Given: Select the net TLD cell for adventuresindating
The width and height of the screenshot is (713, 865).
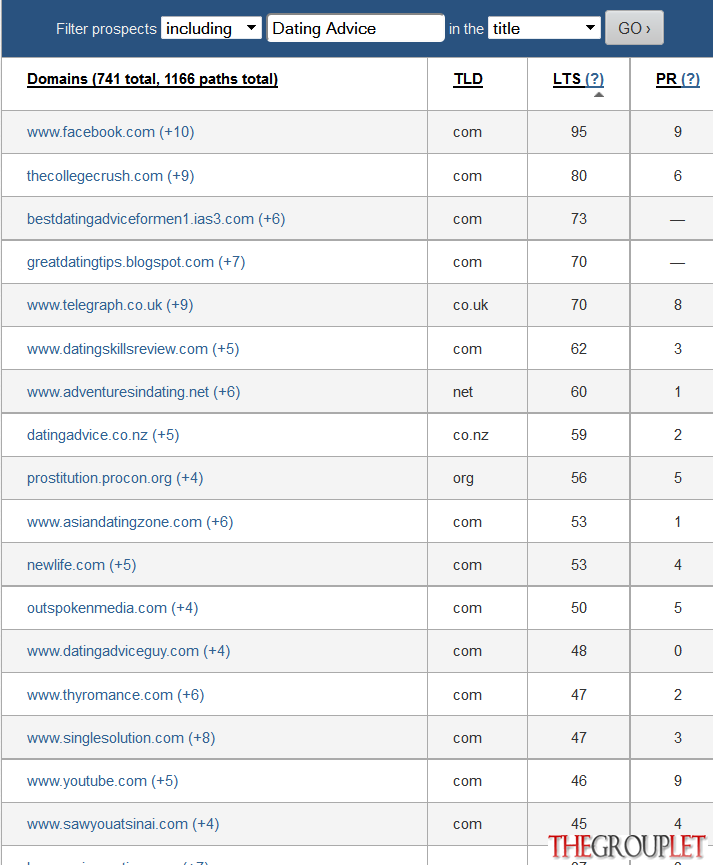Looking at the screenshot, I should tap(463, 392).
